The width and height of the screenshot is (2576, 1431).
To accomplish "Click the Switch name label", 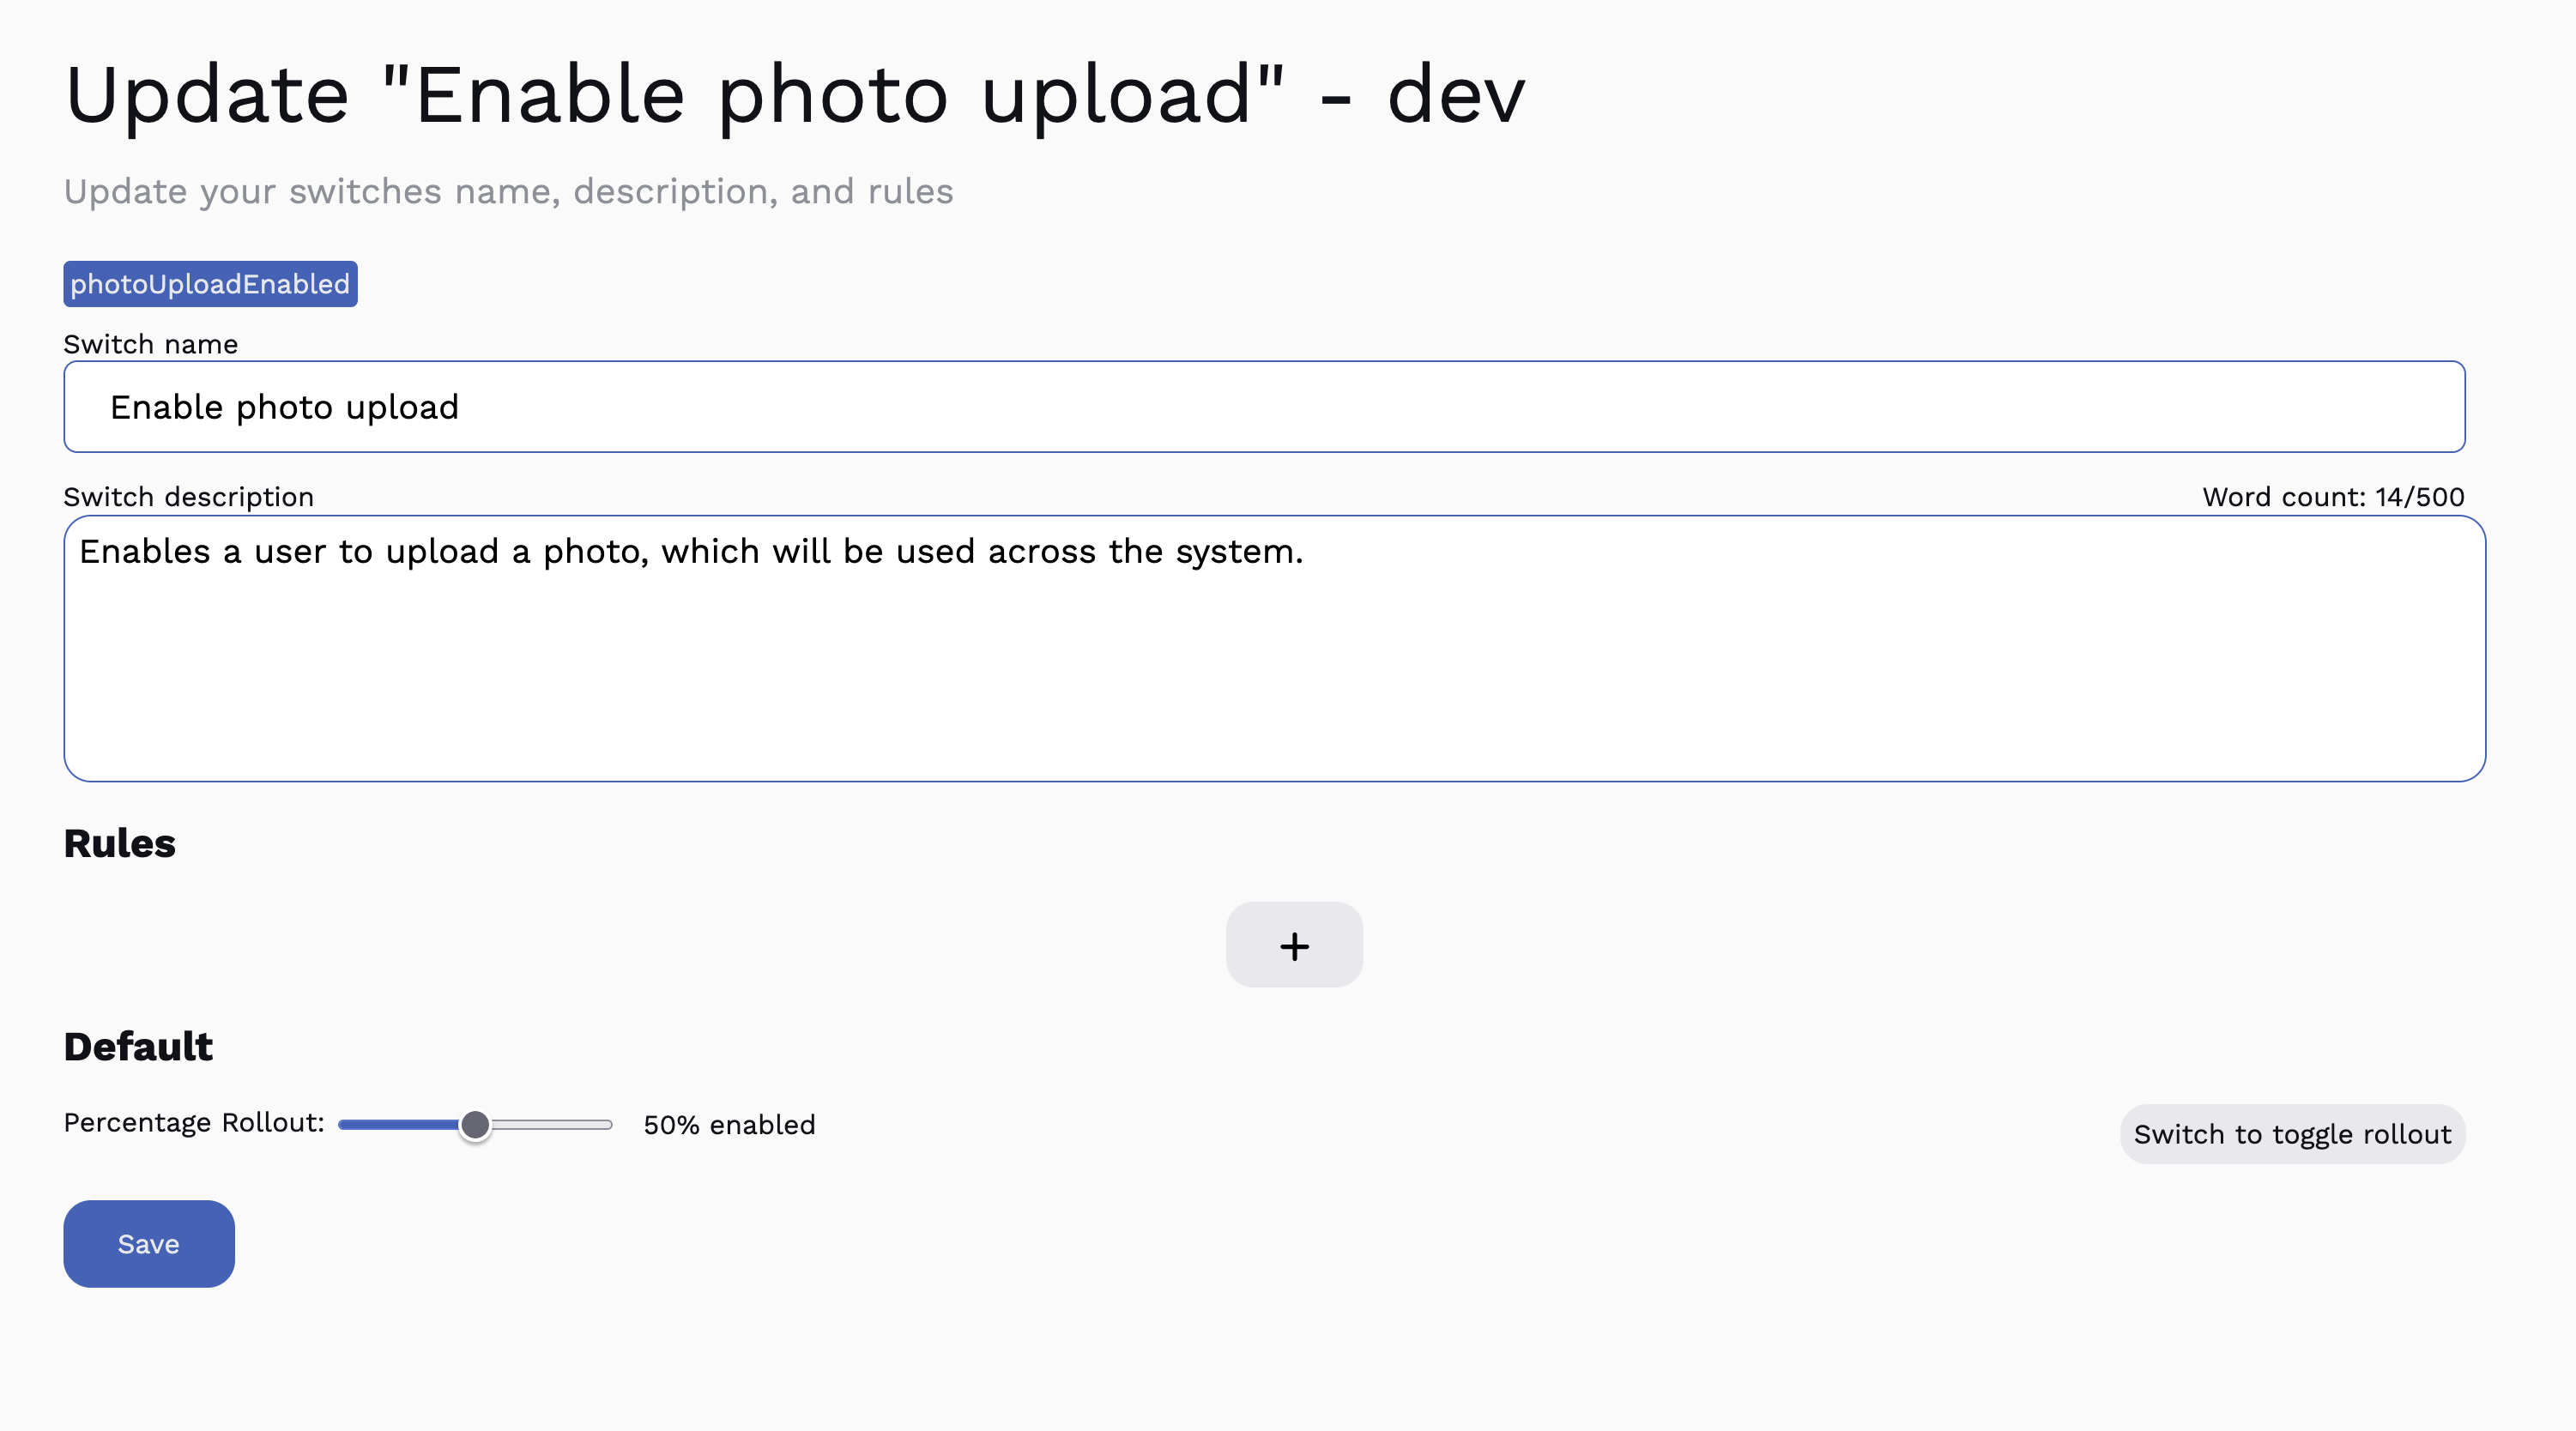I will 151,344.
